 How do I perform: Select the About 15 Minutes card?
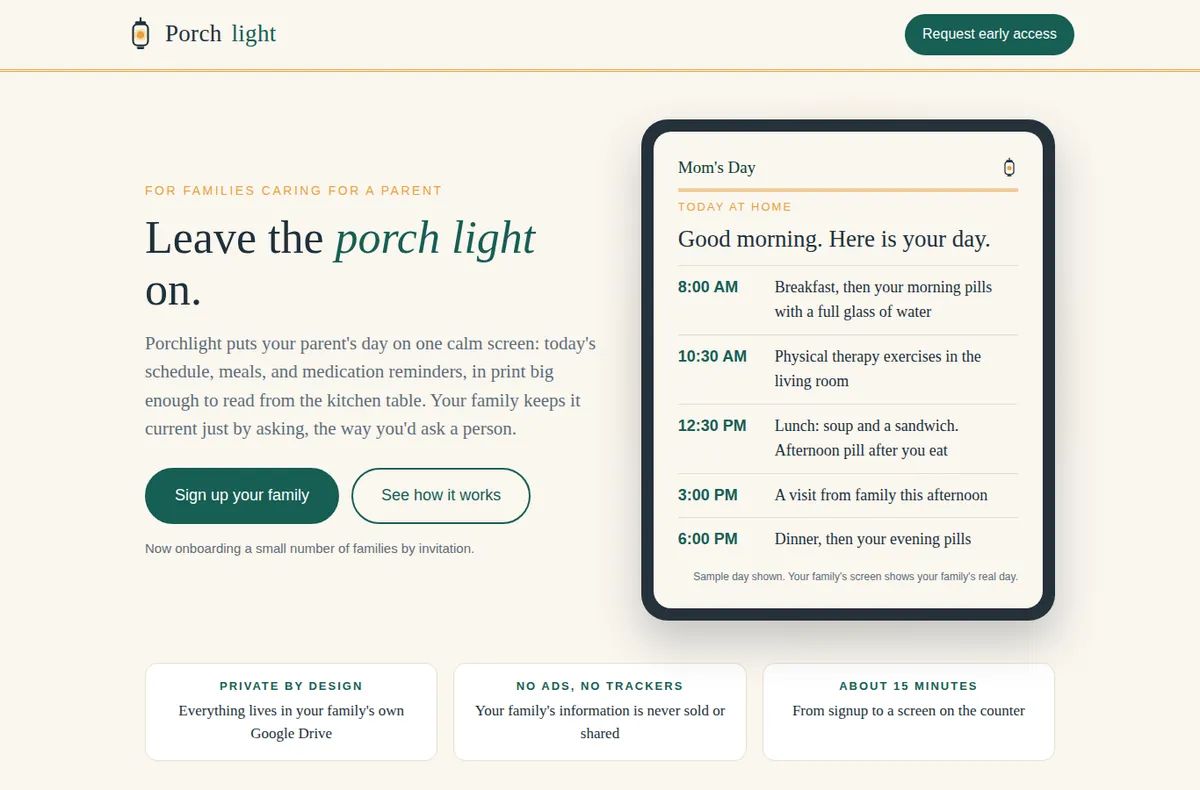point(908,711)
